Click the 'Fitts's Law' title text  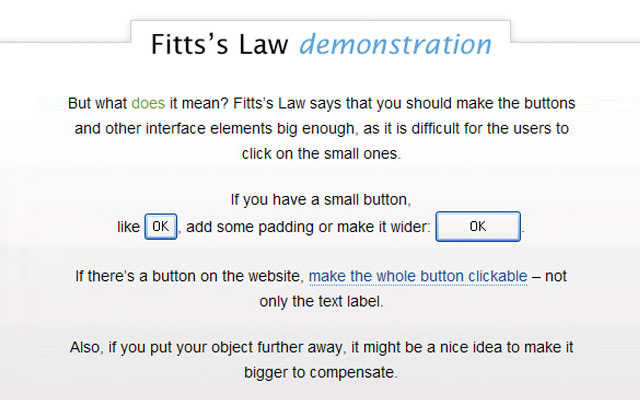pyautogui.click(x=220, y=45)
